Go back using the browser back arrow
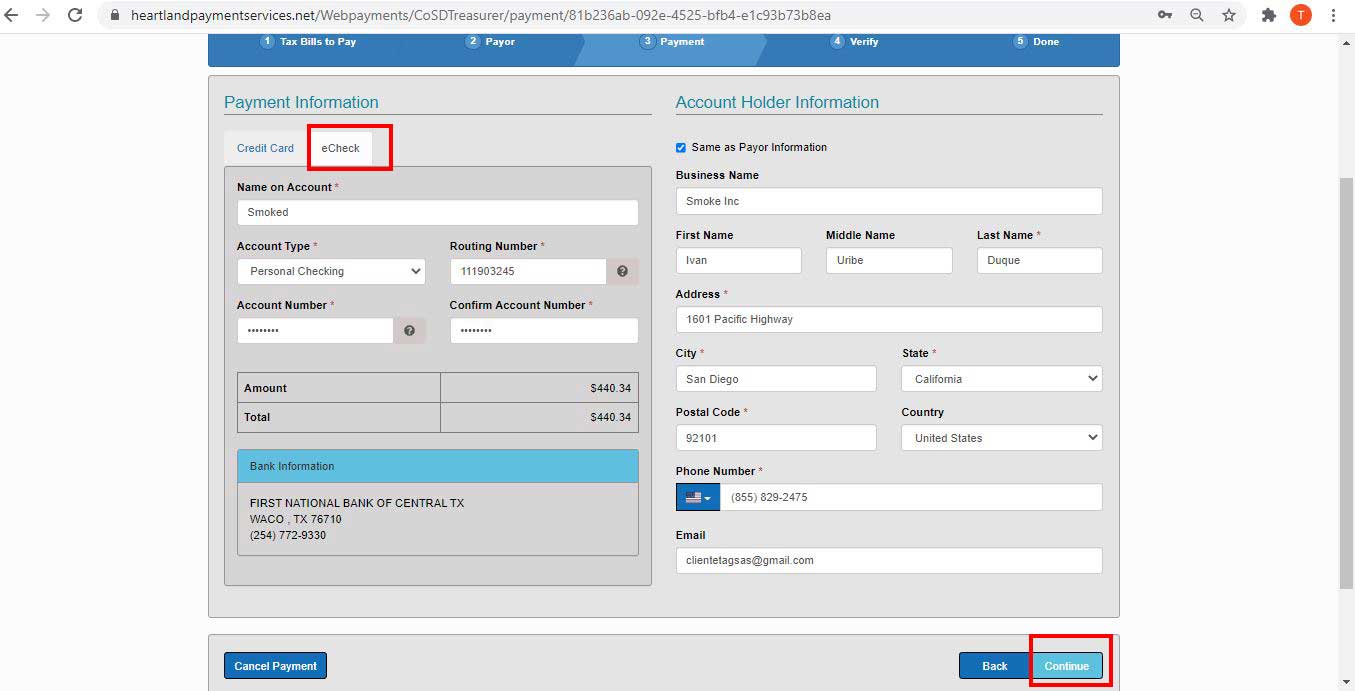The image size is (1355, 691). tap(12, 15)
